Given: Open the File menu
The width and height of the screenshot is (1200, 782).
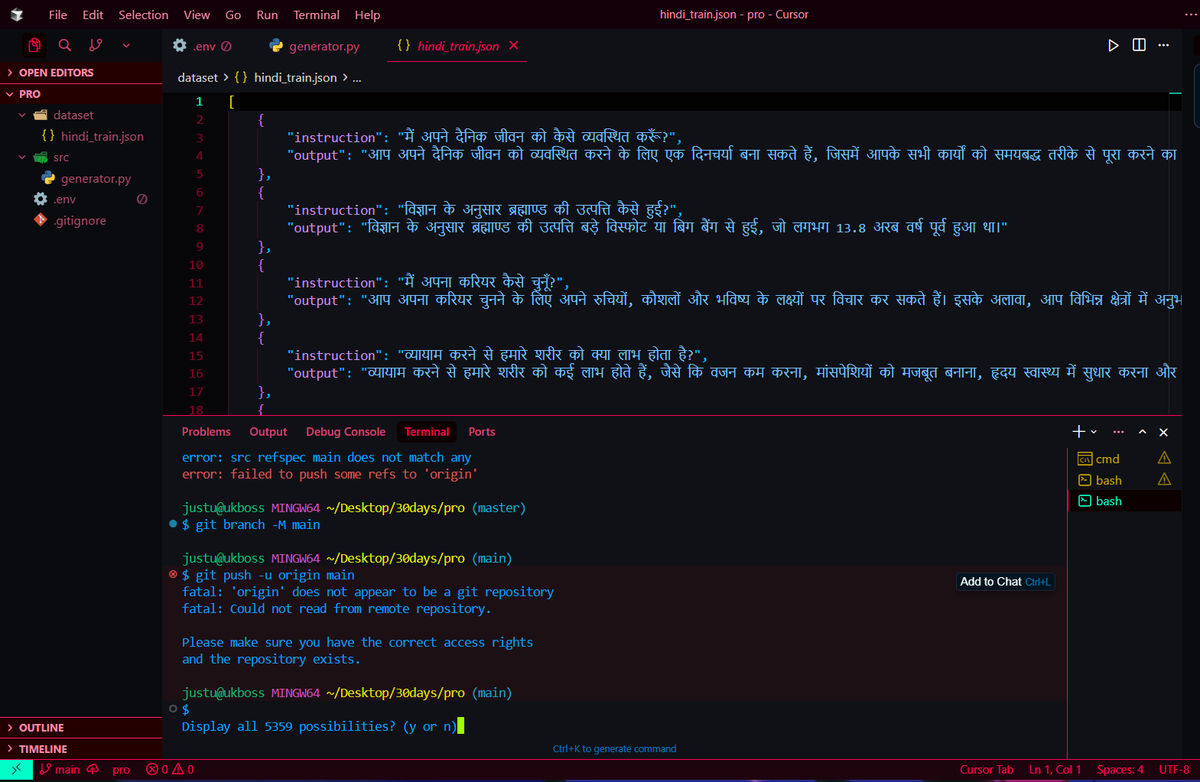Looking at the screenshot, I should point(58,15).
